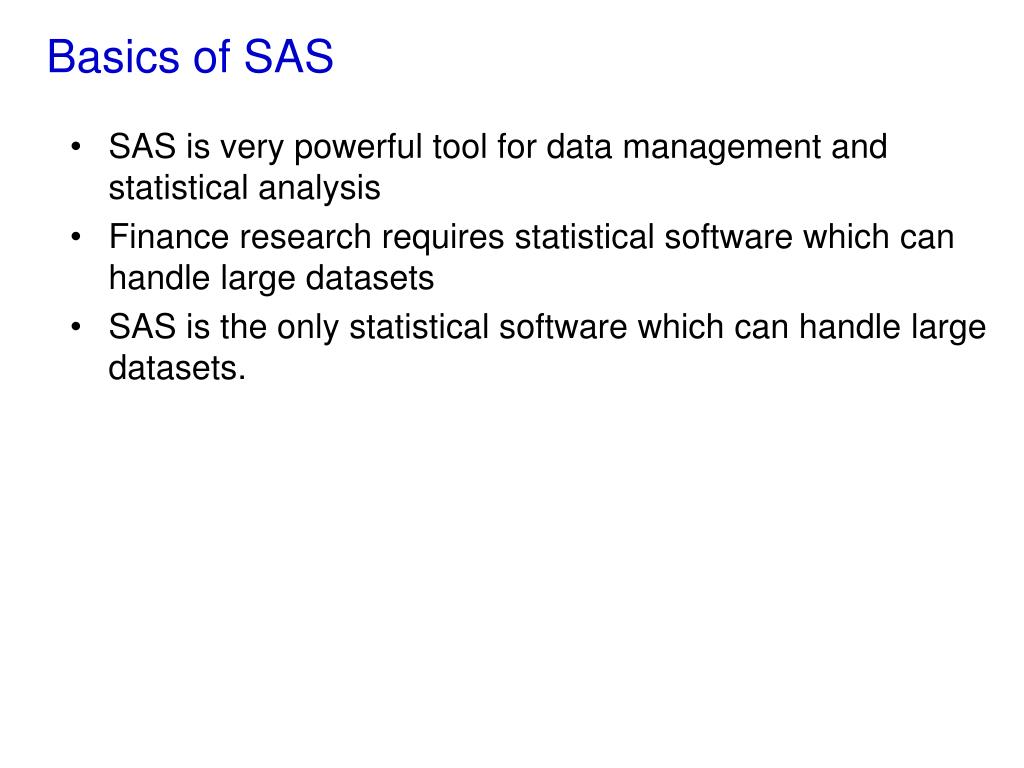Click "SAS" in the blue slide title
This screenshot has width=1024, height=768.
click(290, 57)
